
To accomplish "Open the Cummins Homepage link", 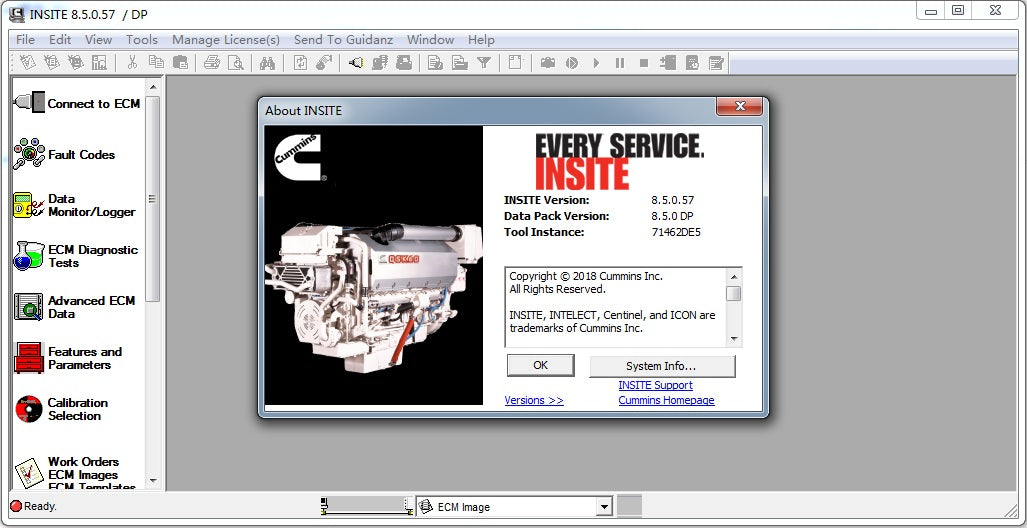I will pos(666,400).
